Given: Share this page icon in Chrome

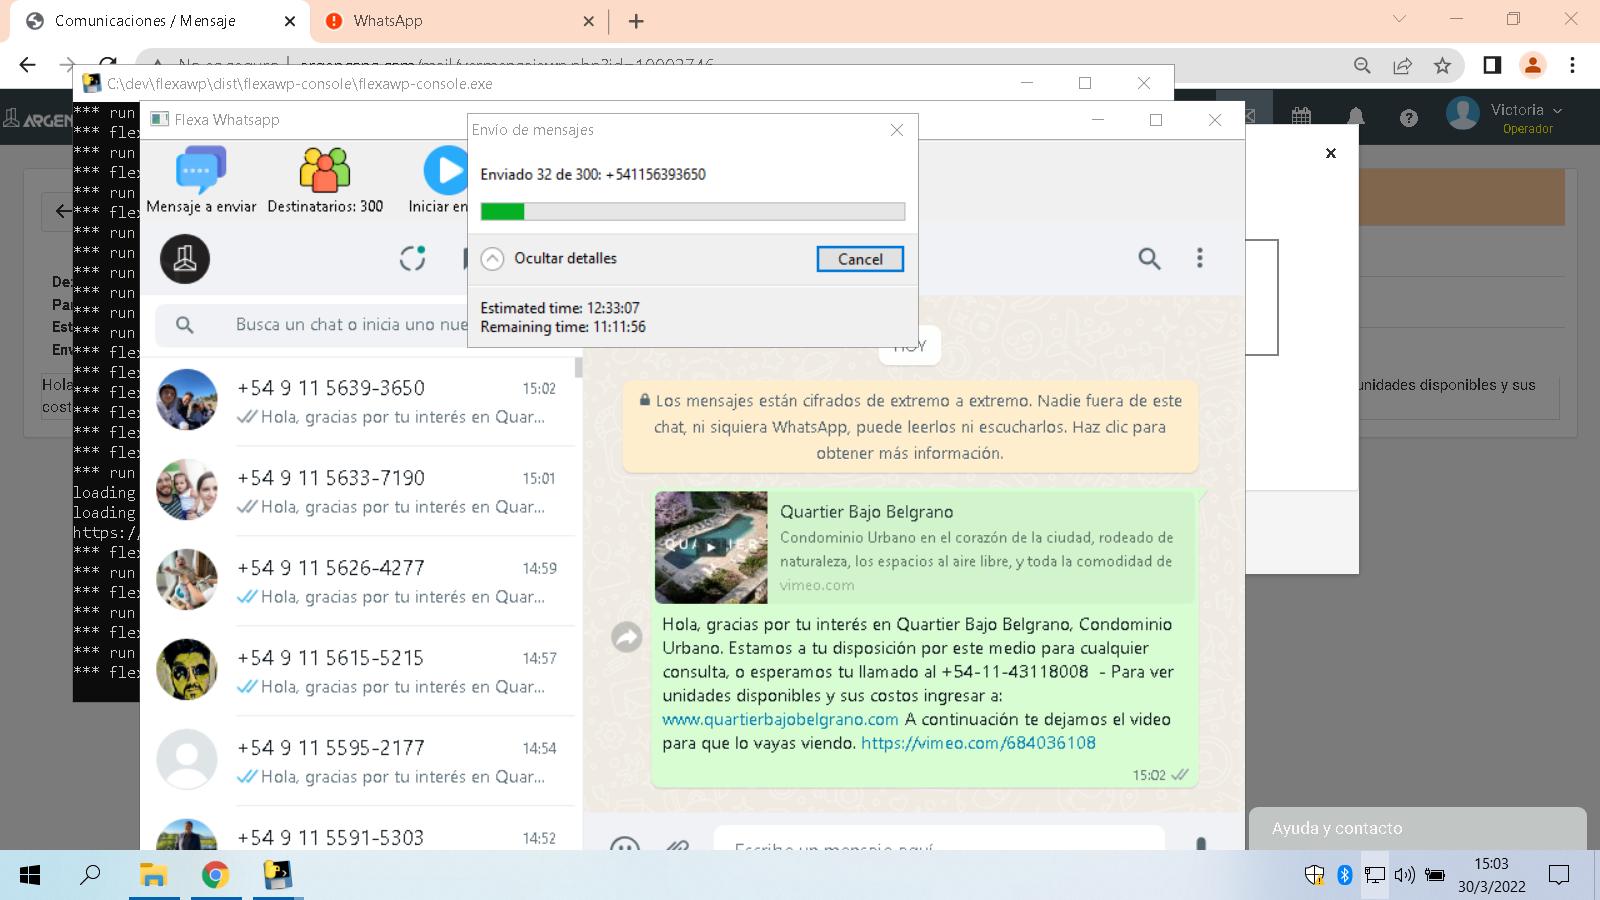Looking at the screenshot, I should (x=1402, y=65).
